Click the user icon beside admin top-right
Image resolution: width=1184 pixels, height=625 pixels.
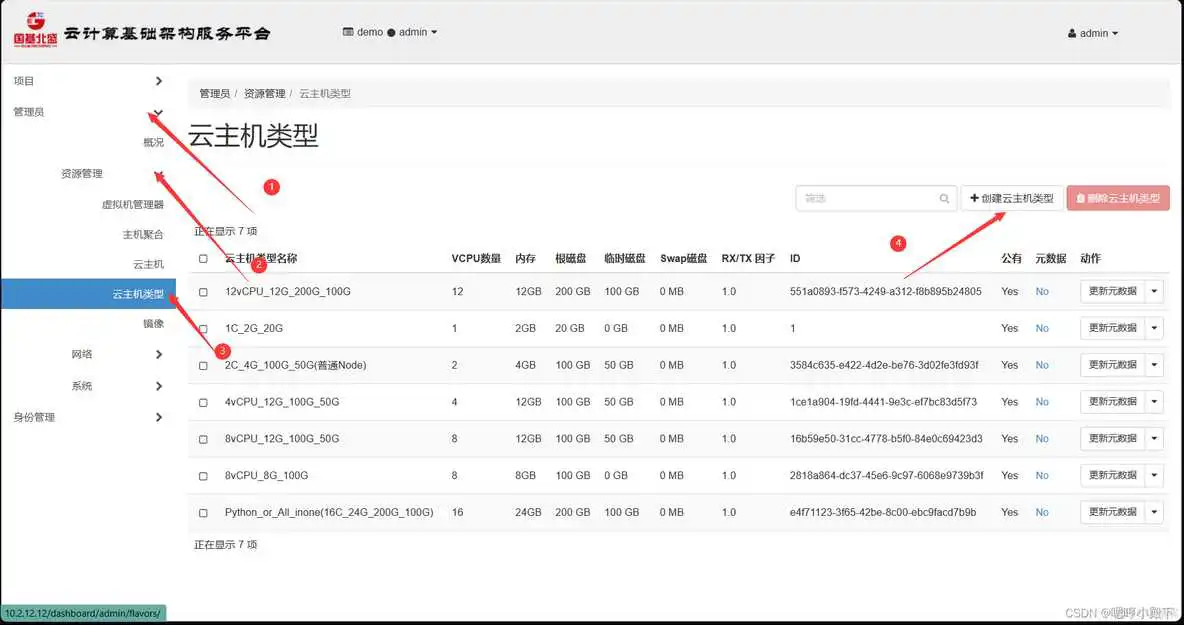point(1070,32)
